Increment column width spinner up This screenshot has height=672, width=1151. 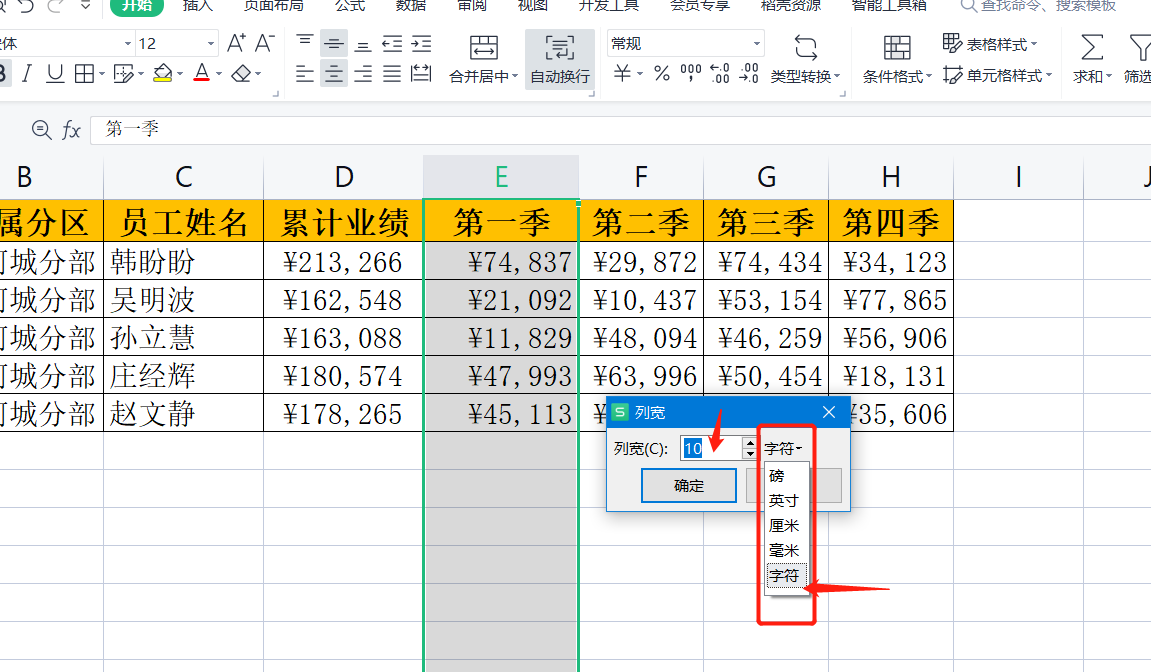coord(749,443)
